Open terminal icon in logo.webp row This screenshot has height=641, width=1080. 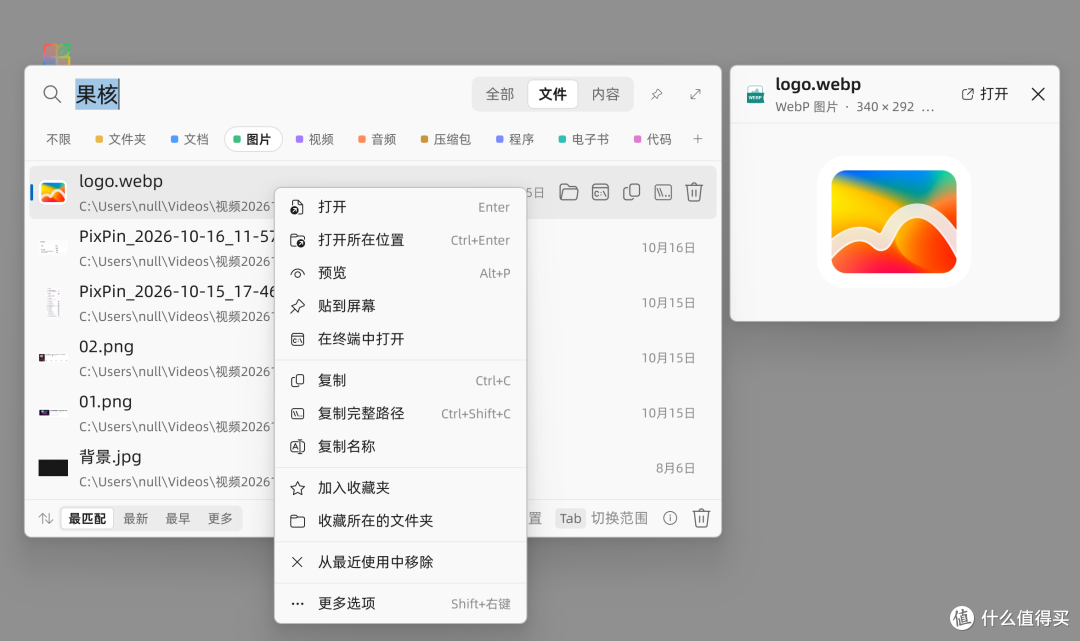(x=600, y=192)
